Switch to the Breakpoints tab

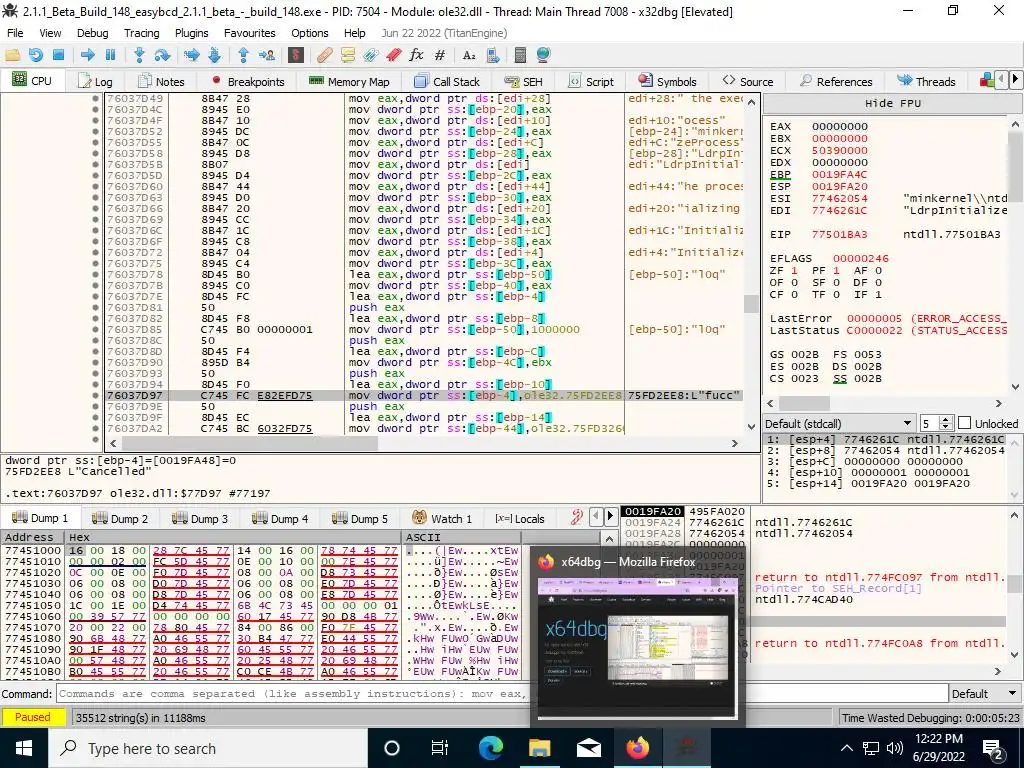pos(248,81)
